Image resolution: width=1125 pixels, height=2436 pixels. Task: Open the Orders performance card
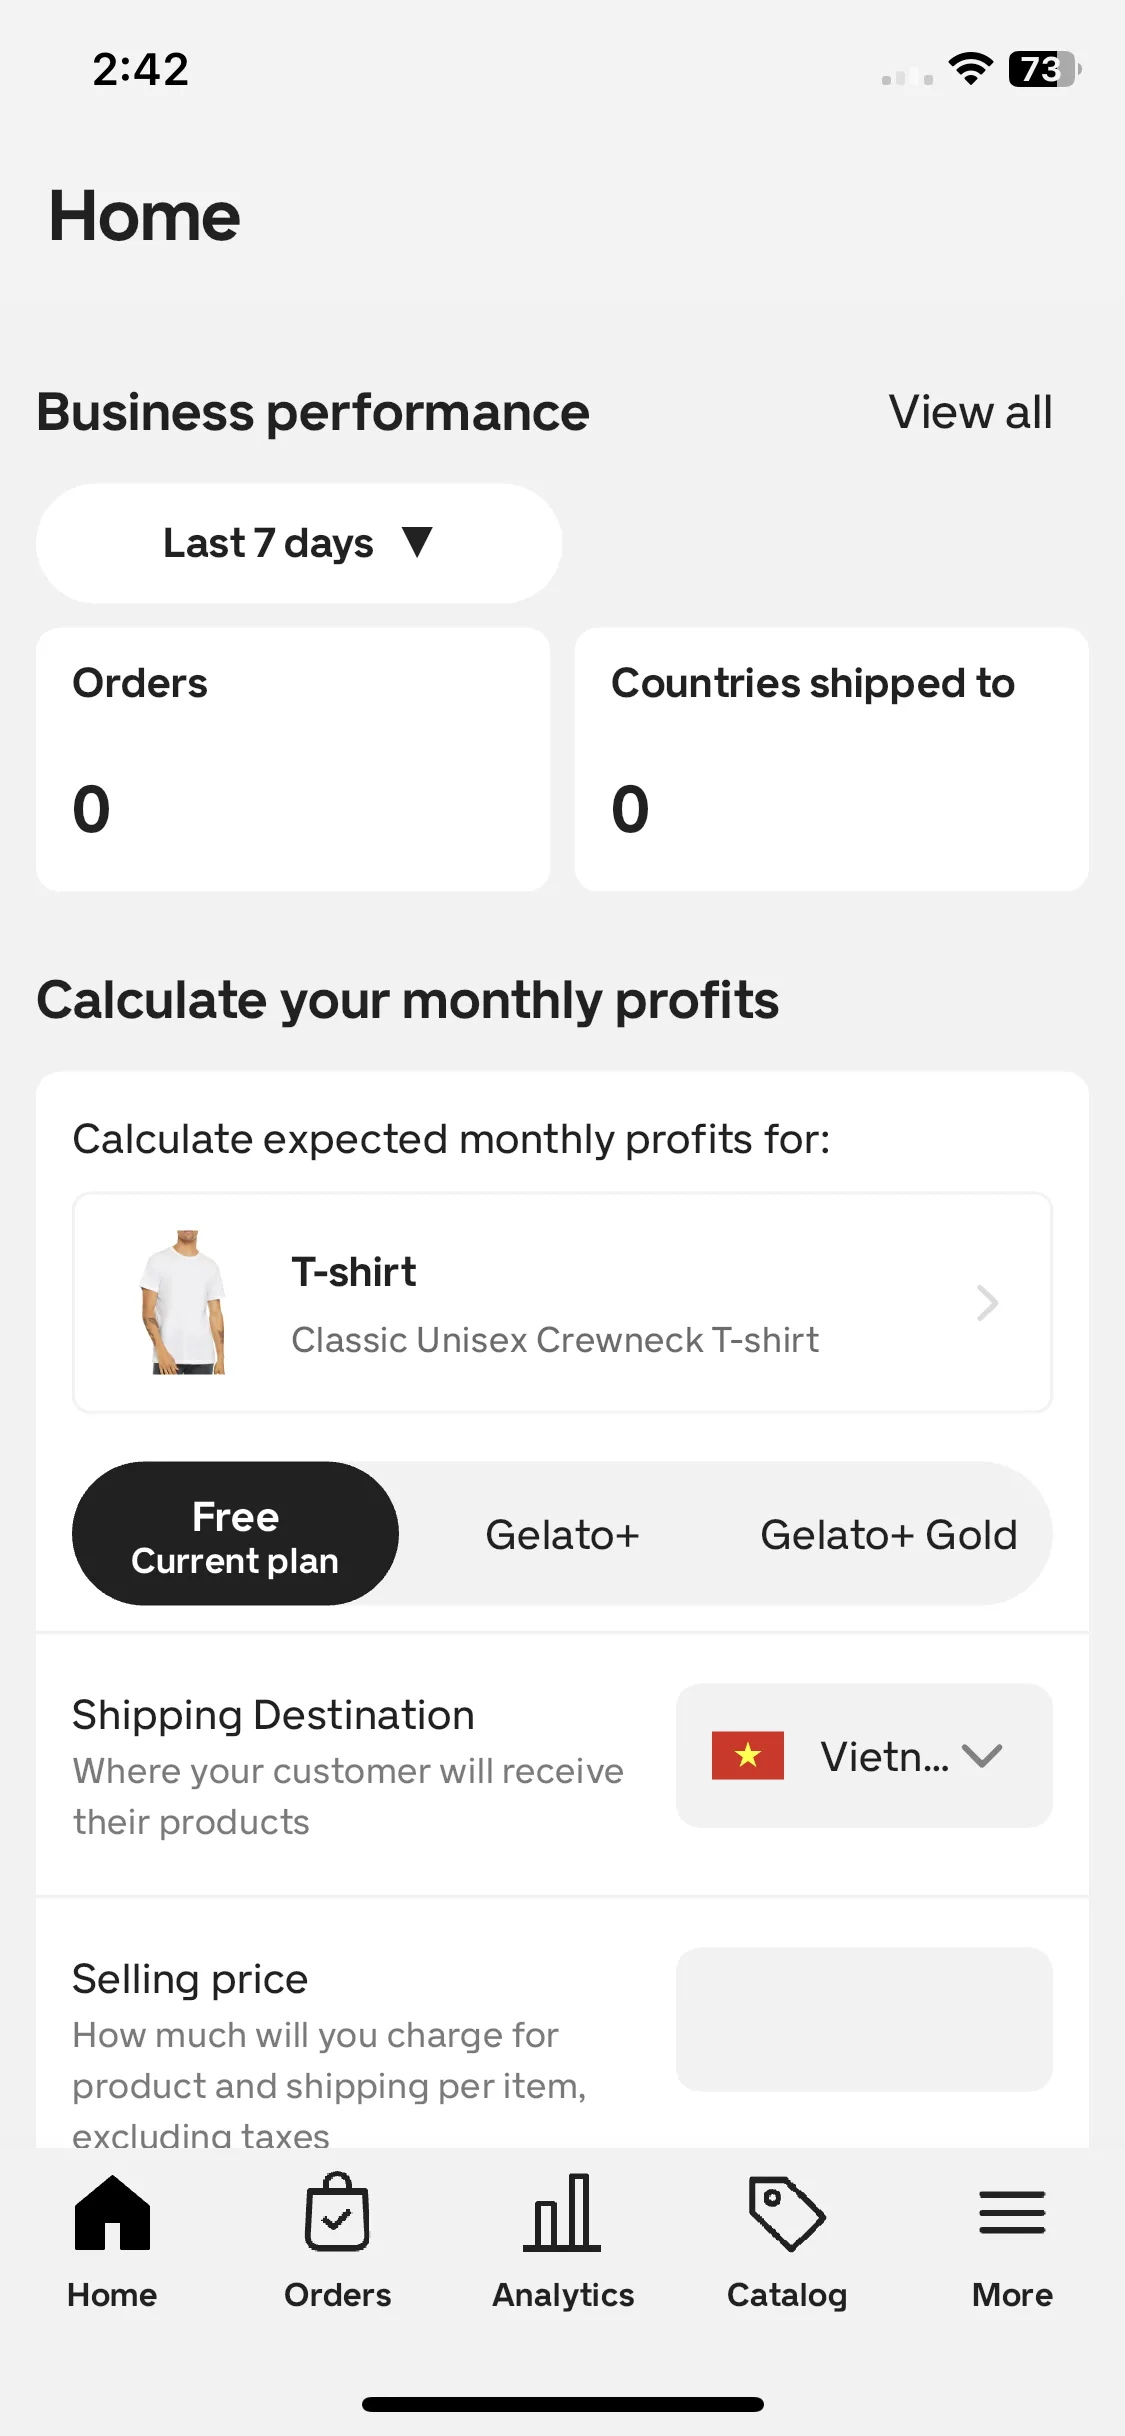tap(293, 759)
